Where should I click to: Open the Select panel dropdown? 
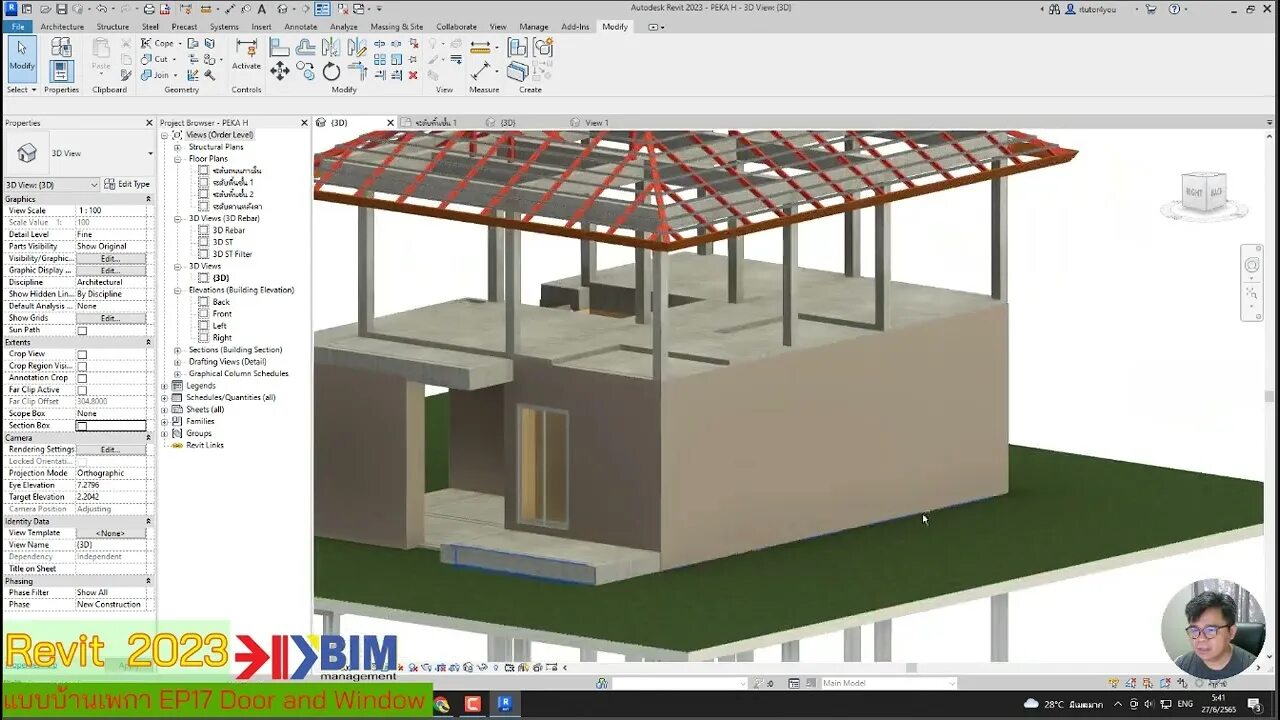click(x=21, y=90)
